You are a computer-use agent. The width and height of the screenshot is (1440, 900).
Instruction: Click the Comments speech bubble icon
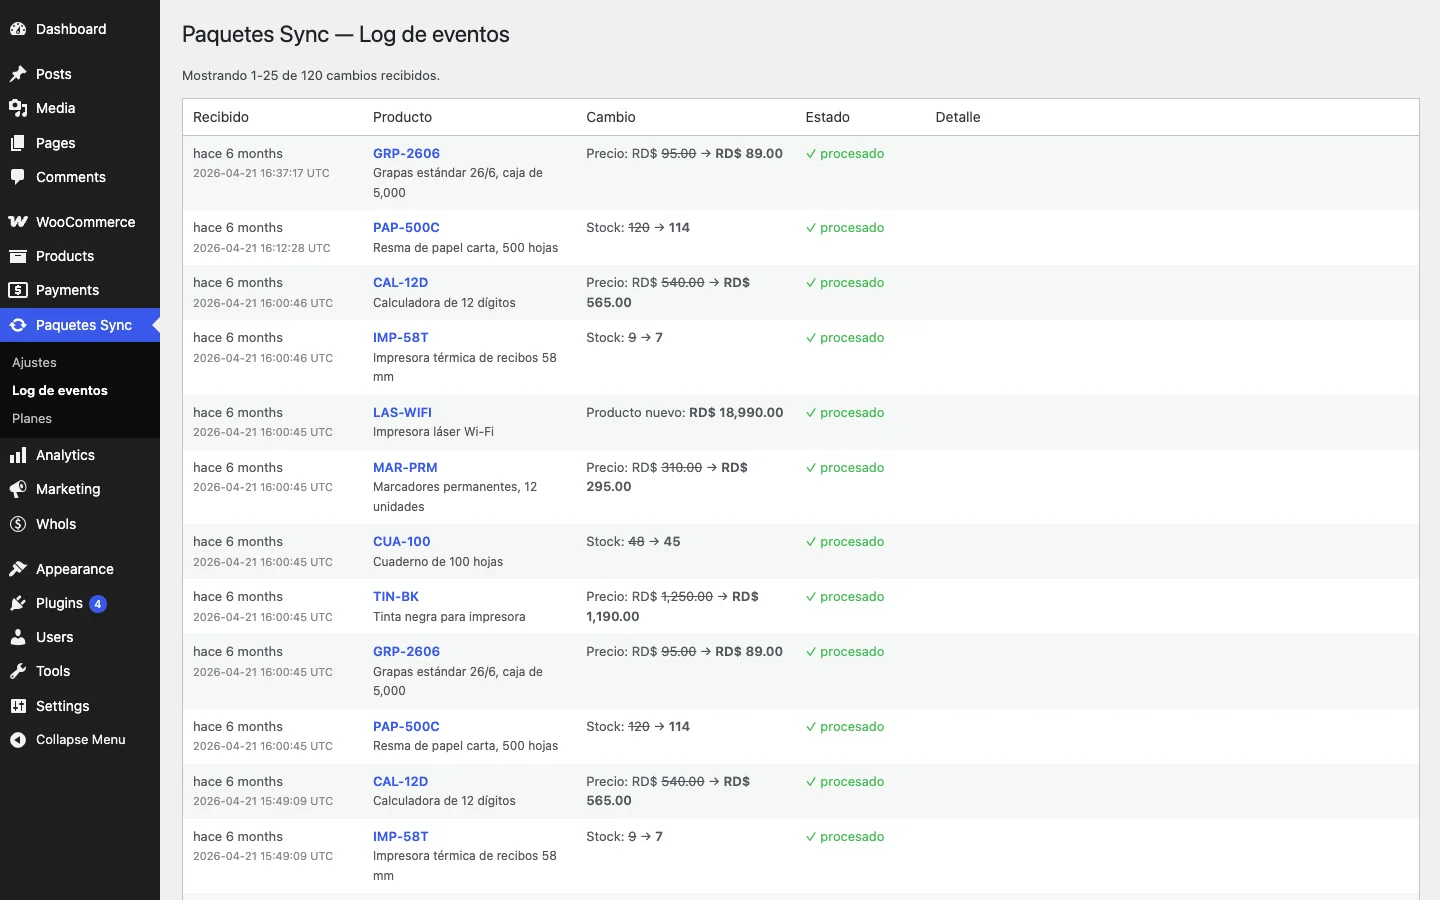pos(18,177)
